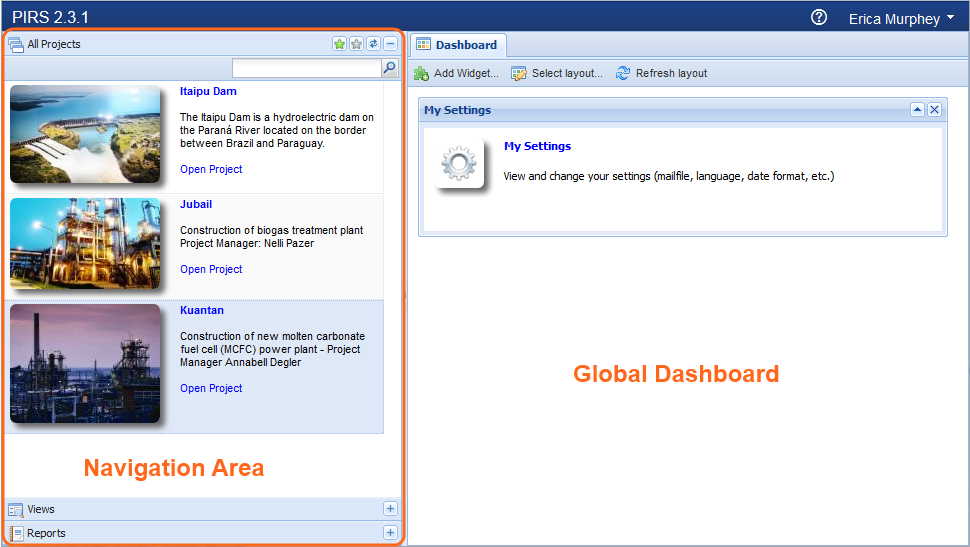
Task: Collapse the My Settings widget
Action: coord(917,110)
